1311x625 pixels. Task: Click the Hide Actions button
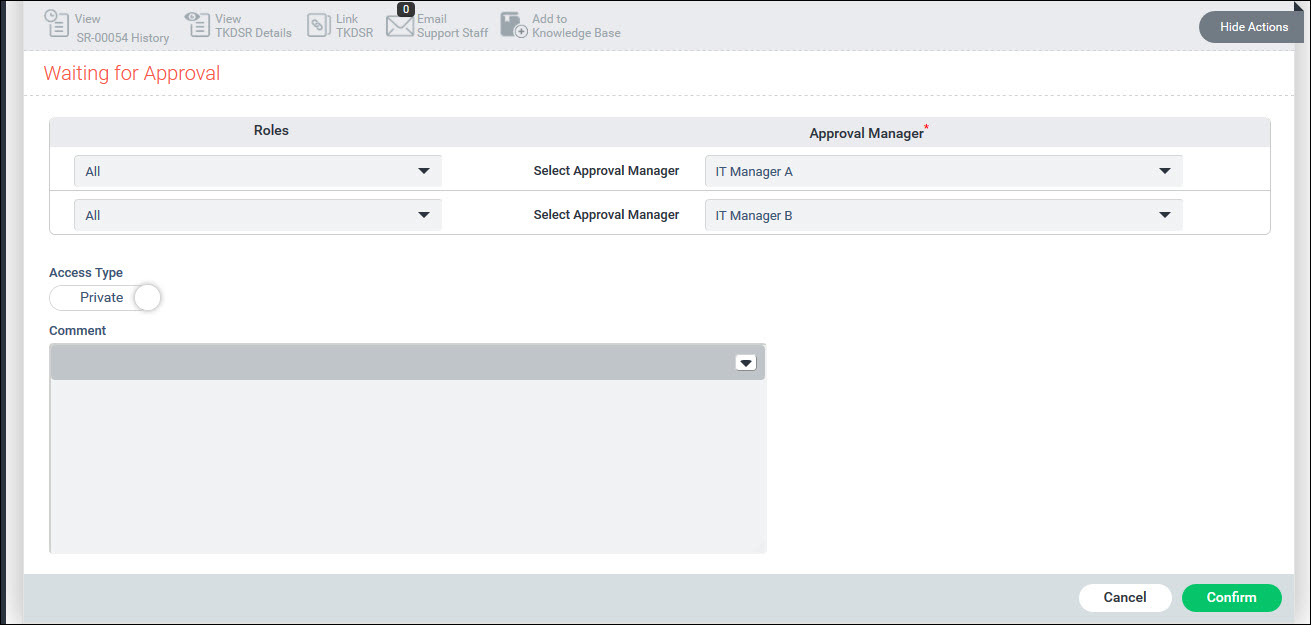(1254, 27)
